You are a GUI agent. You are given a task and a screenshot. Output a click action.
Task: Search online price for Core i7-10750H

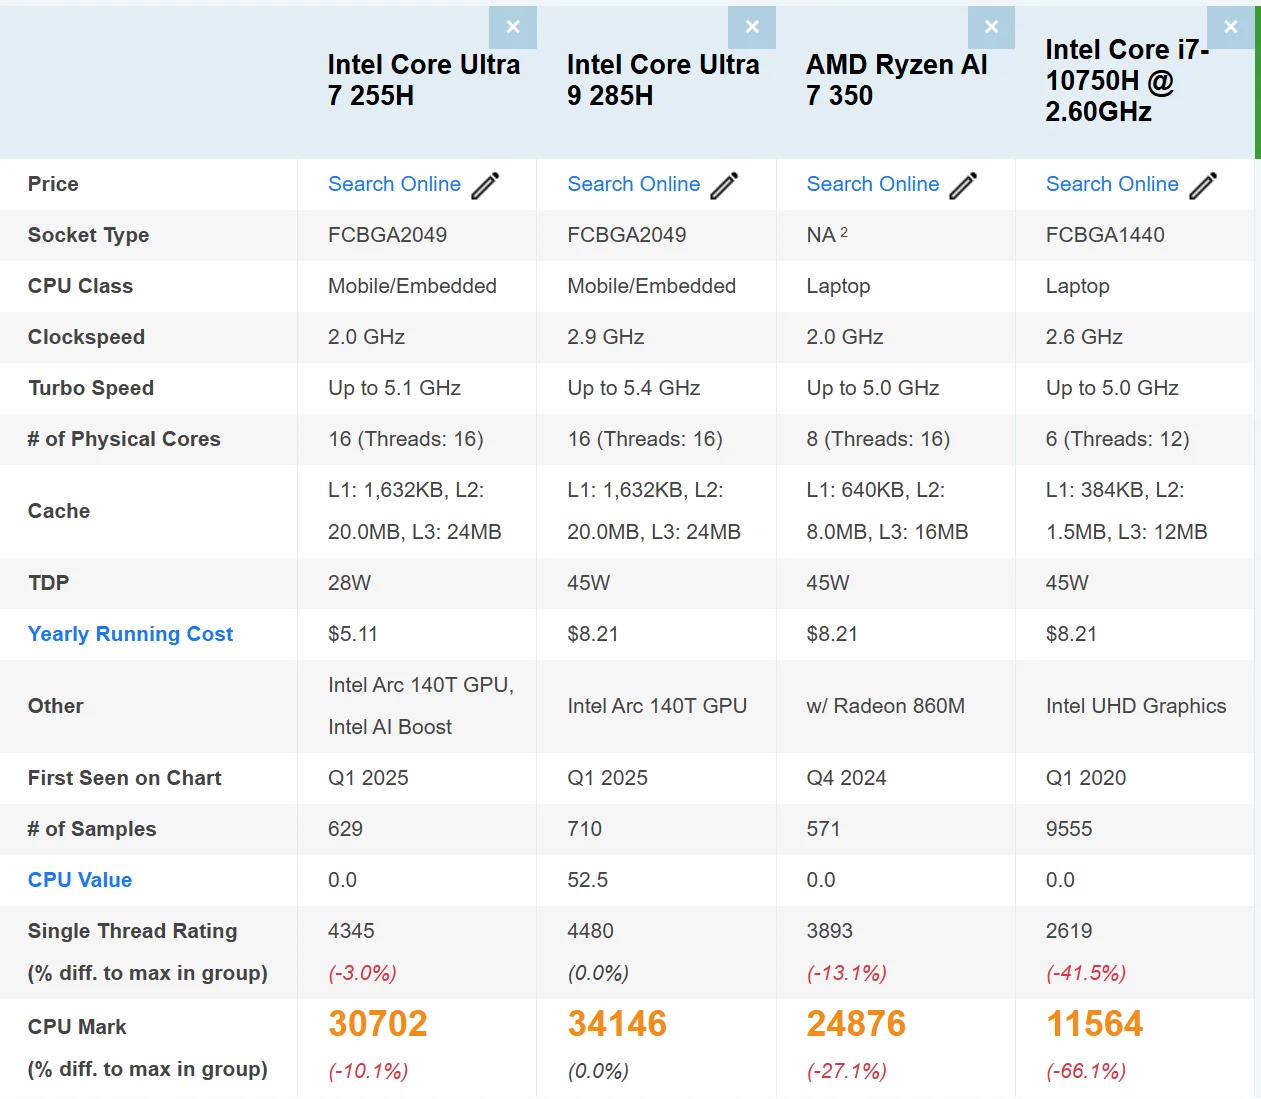[x=1112, y=184]
